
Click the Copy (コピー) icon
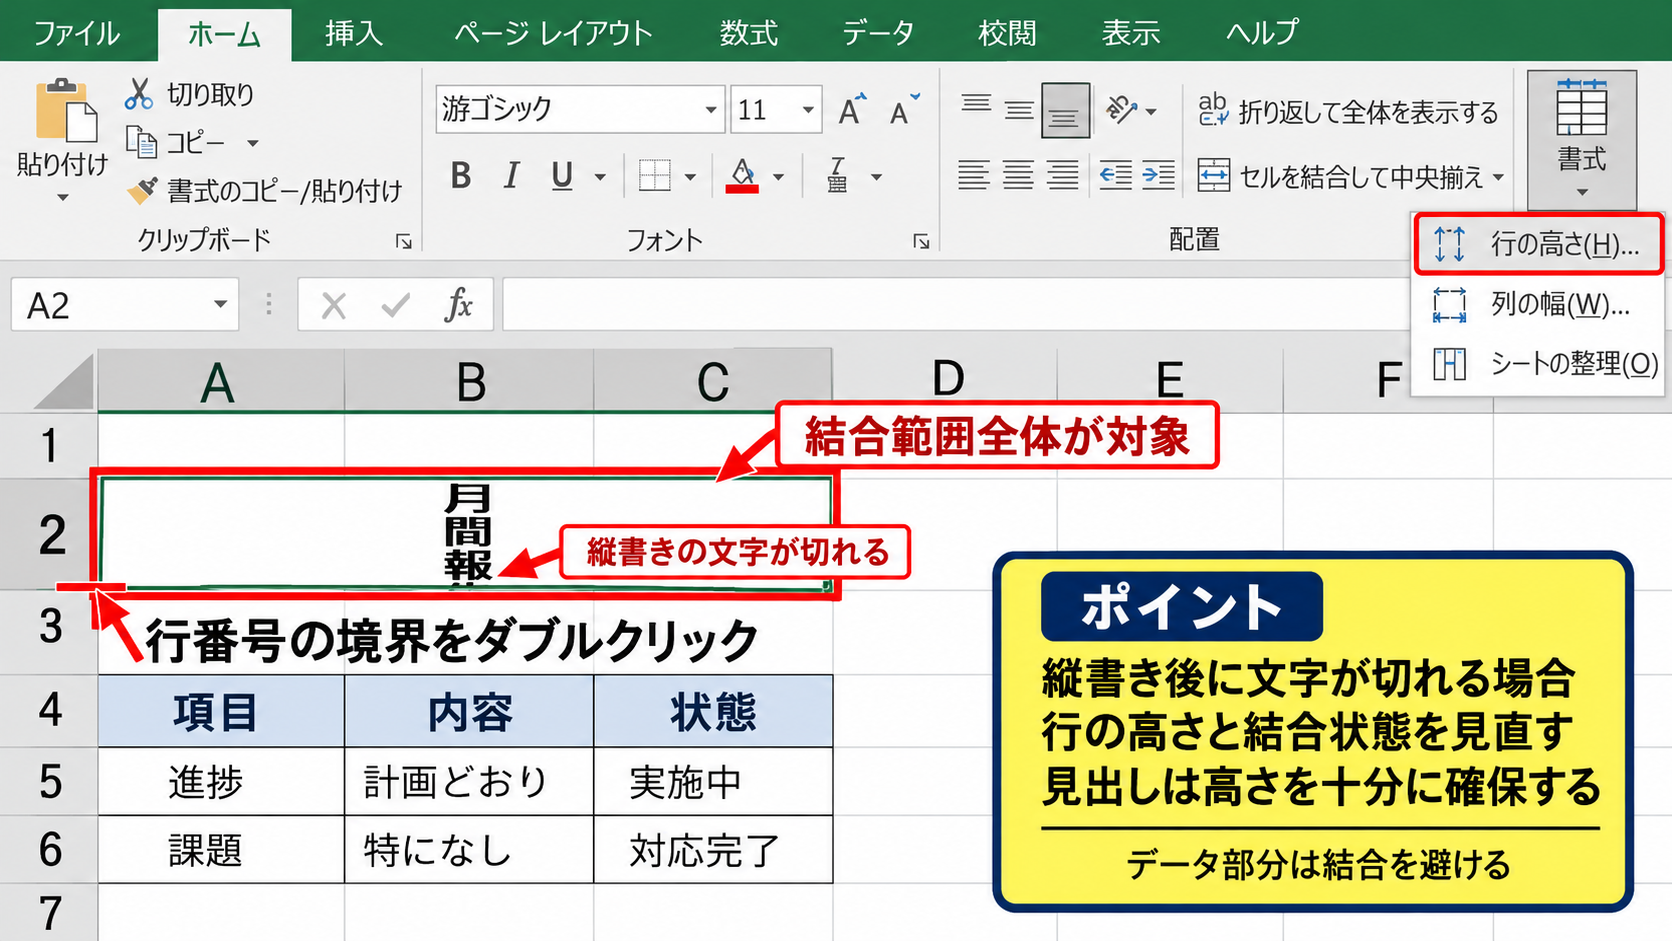pos(141,142)
